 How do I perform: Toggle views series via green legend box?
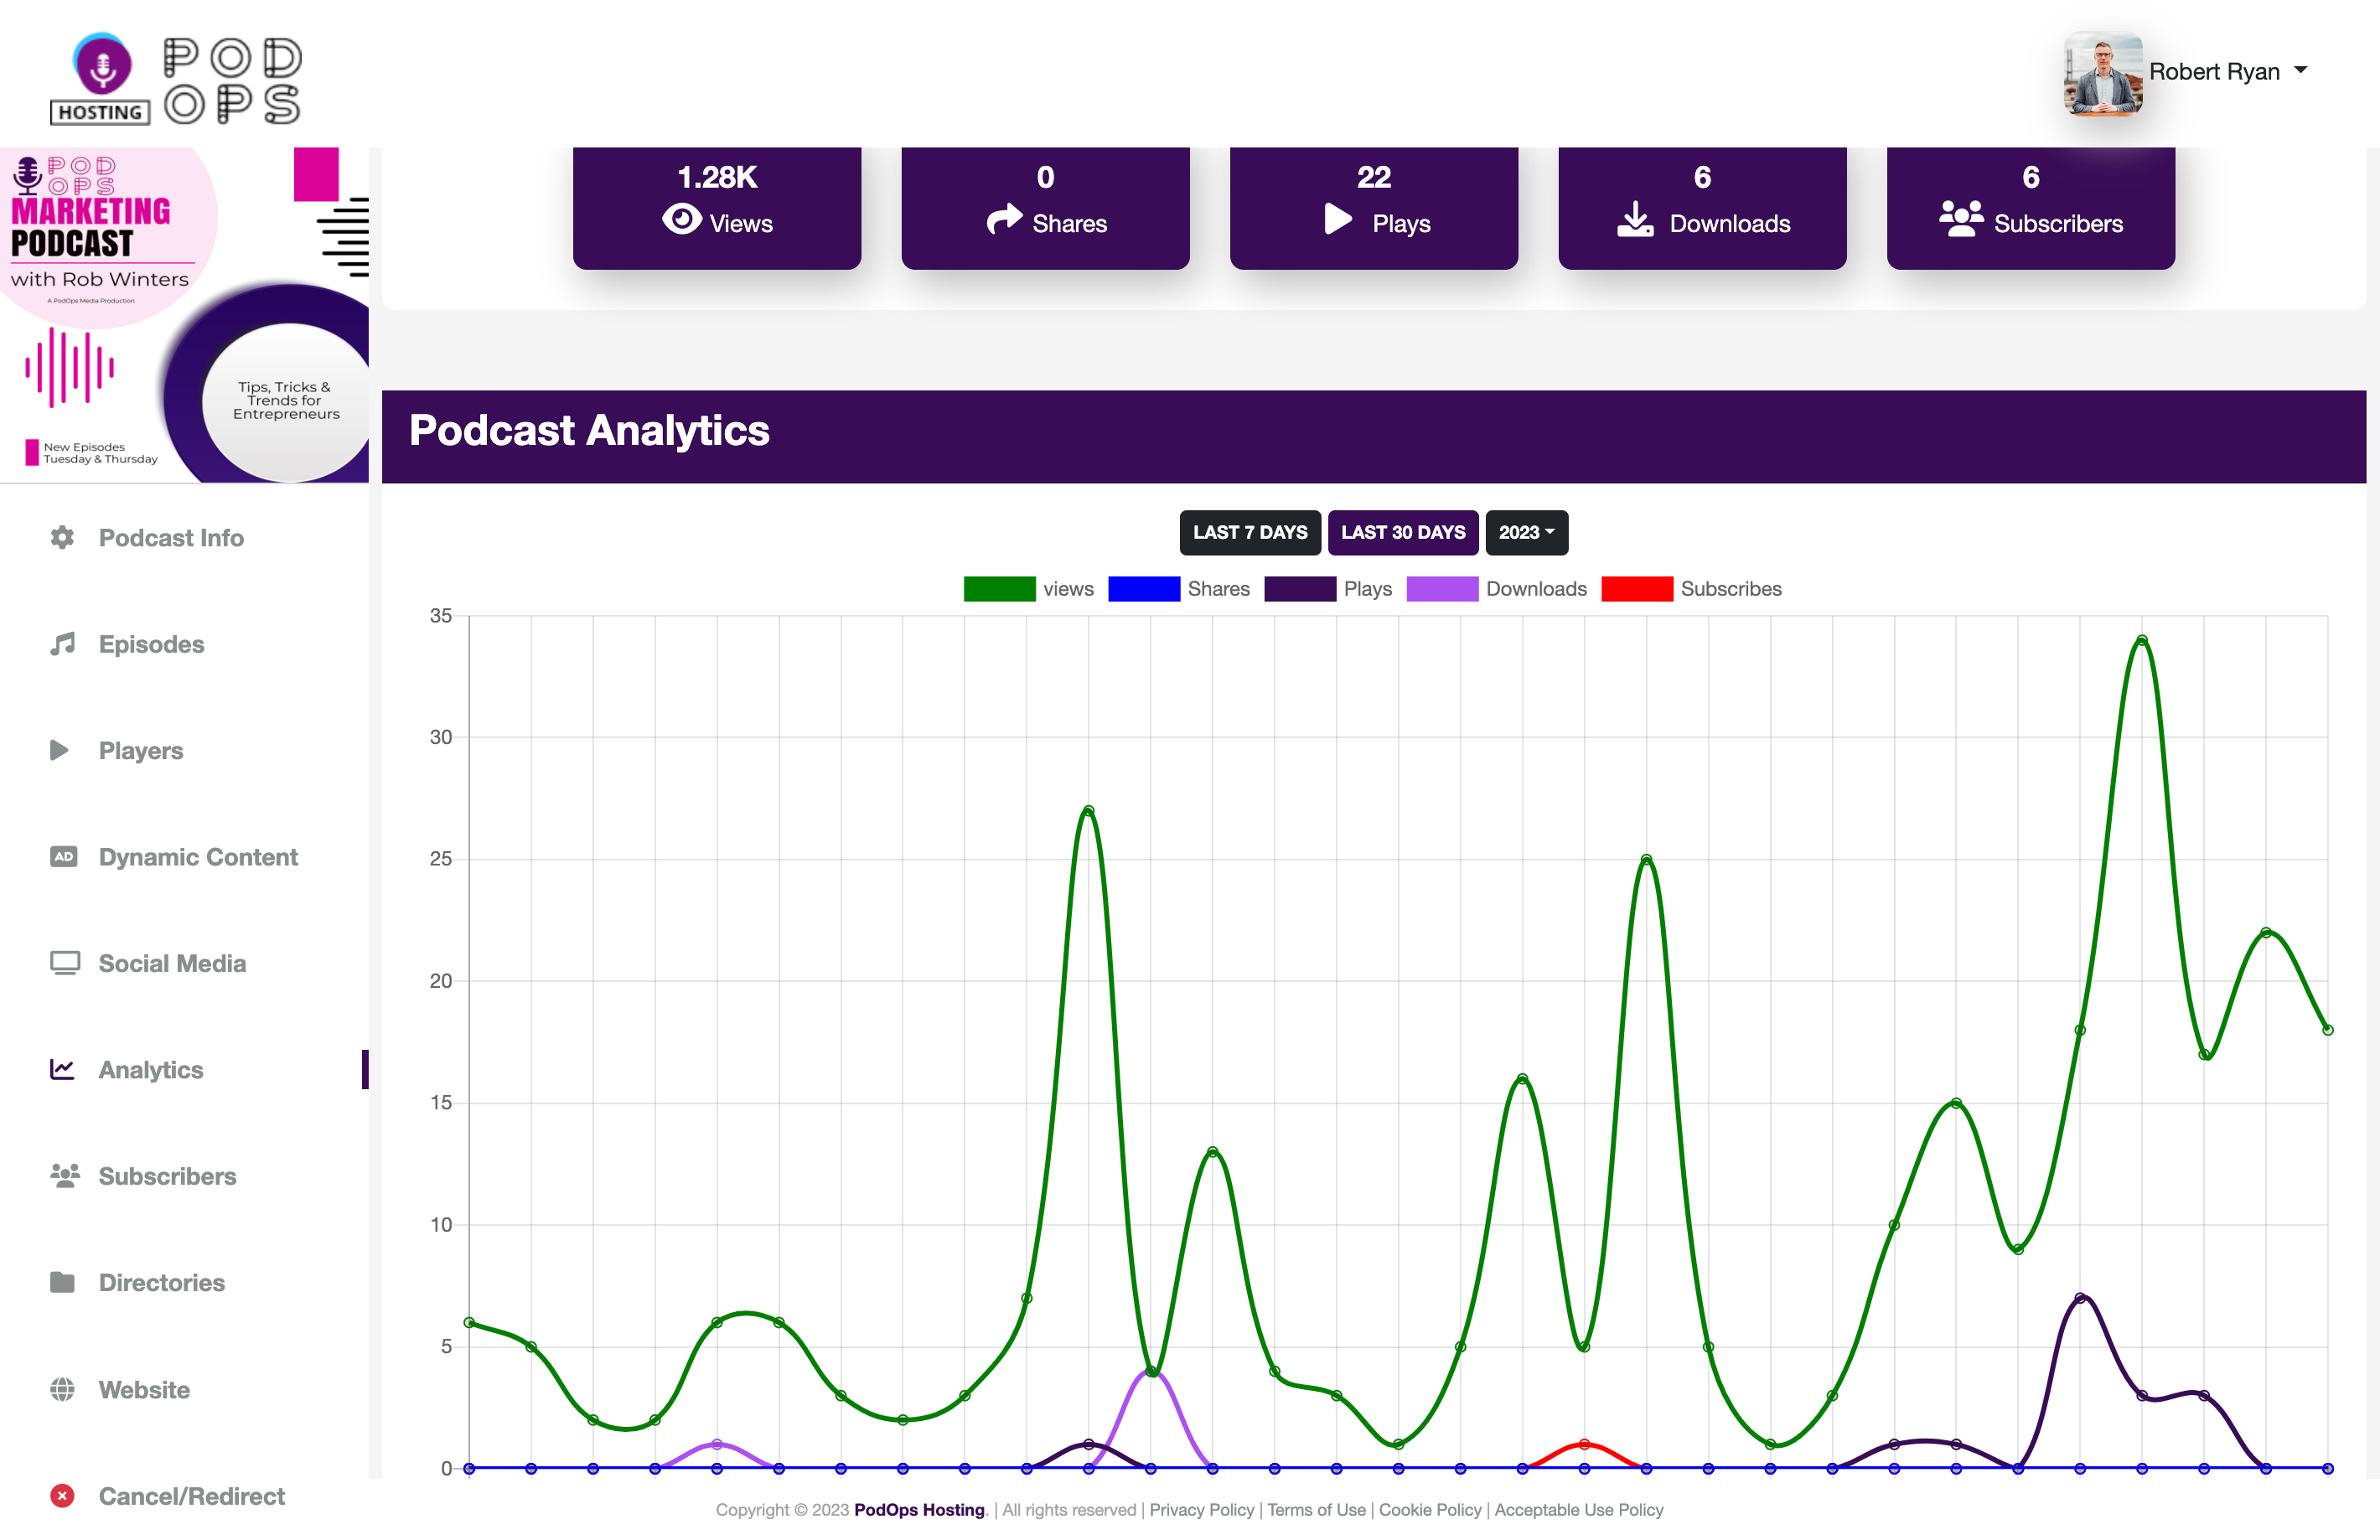click(998, 589)
